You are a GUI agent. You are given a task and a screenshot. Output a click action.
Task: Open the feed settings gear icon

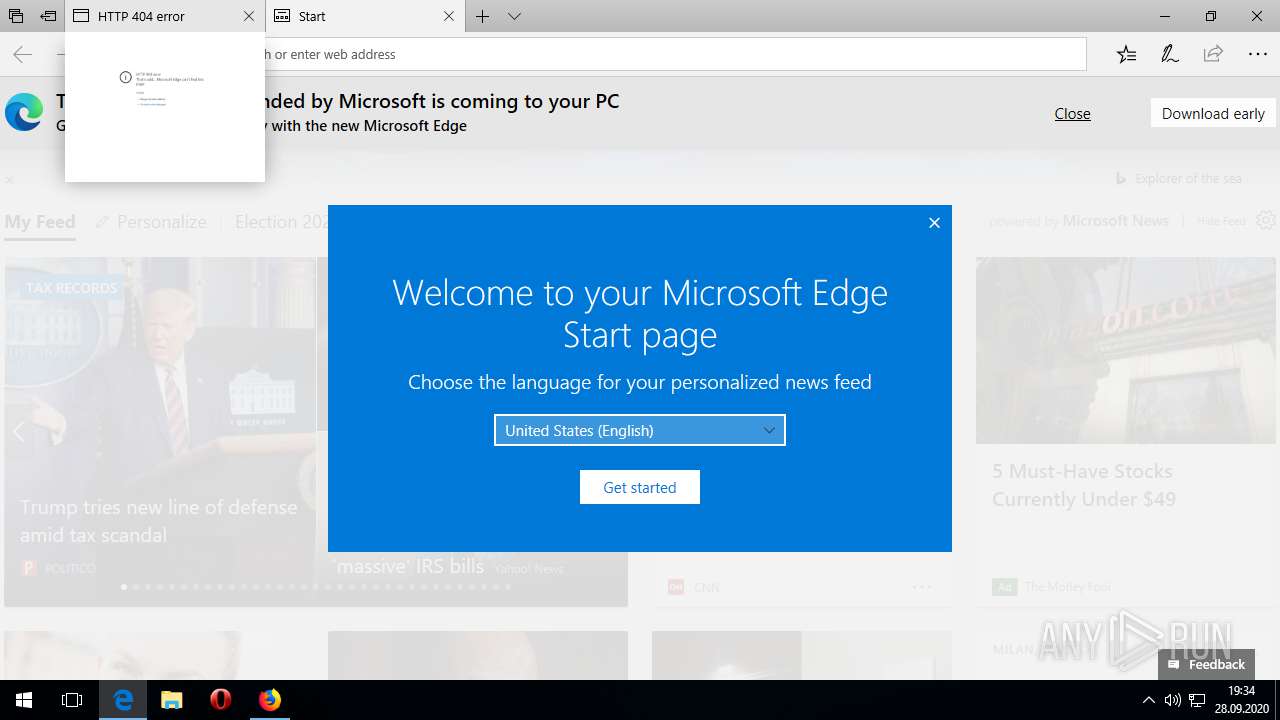(1266, 220)
